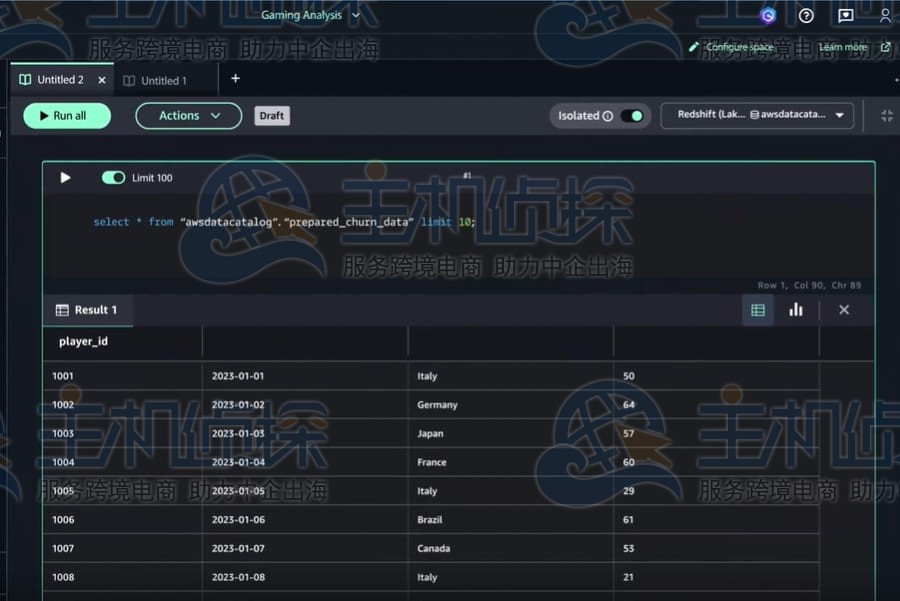Open the Redshift connection dropdown
The height and width of the screenshot is (601, 900).
pyautogui.click(x=757, y=115)
